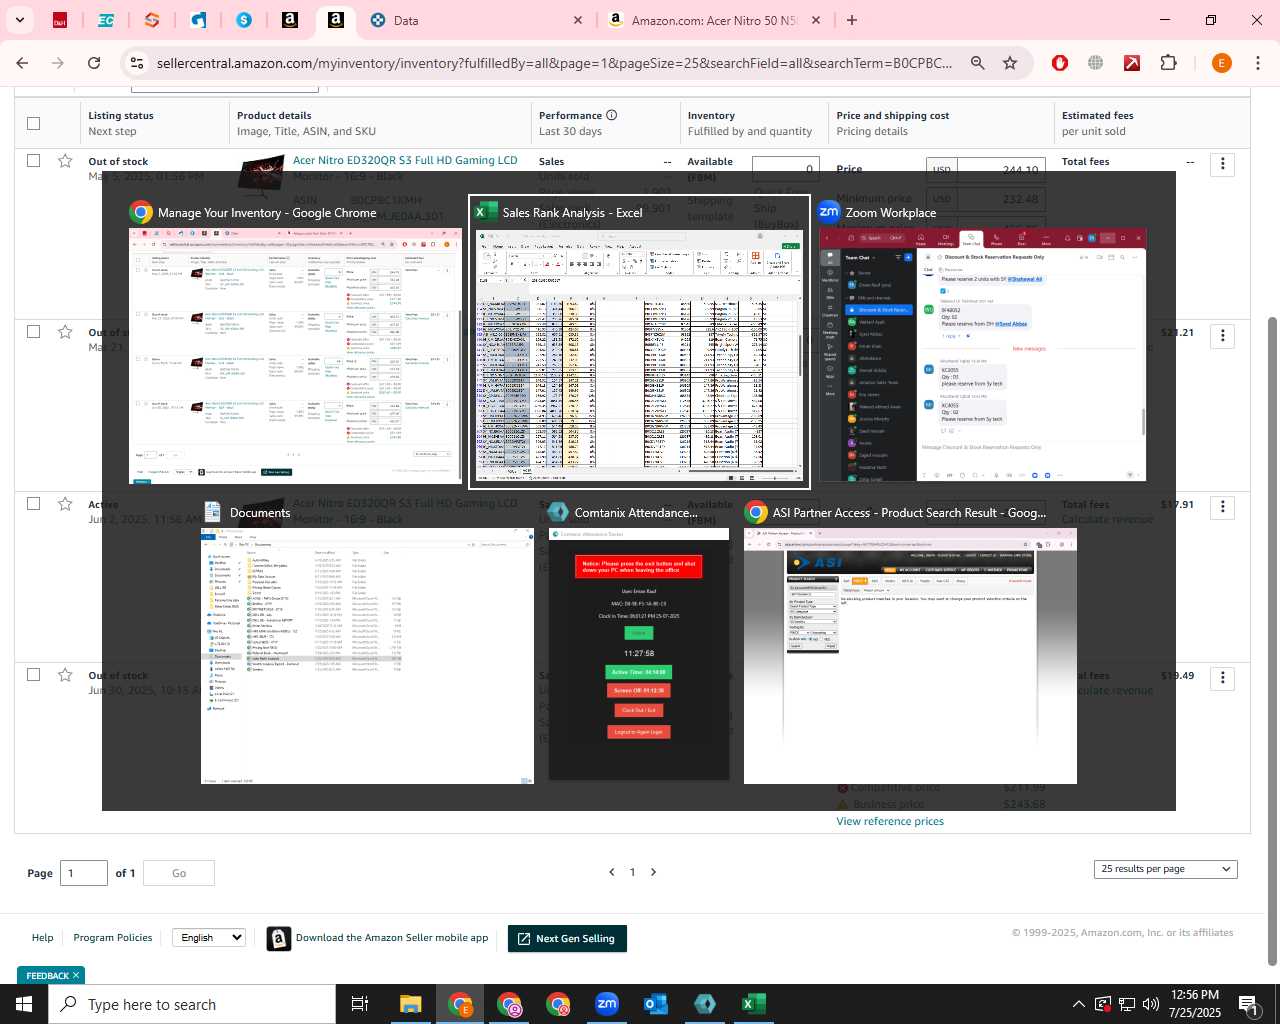Open actions menu for $19.49 fee row

point(1222,679)
